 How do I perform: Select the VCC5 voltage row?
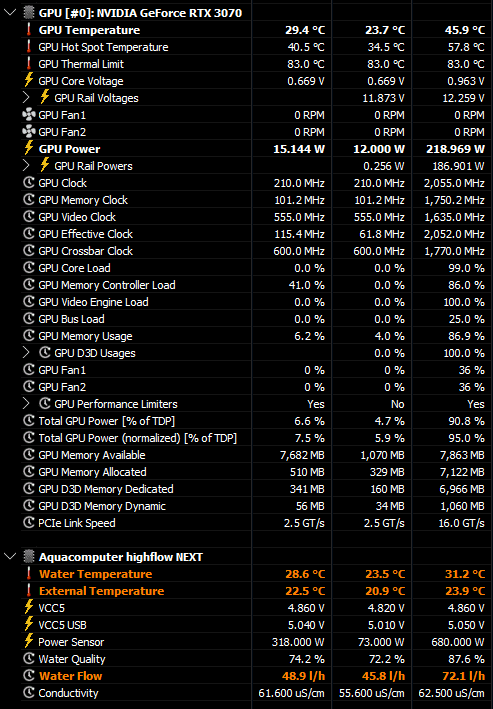point(256,608)
